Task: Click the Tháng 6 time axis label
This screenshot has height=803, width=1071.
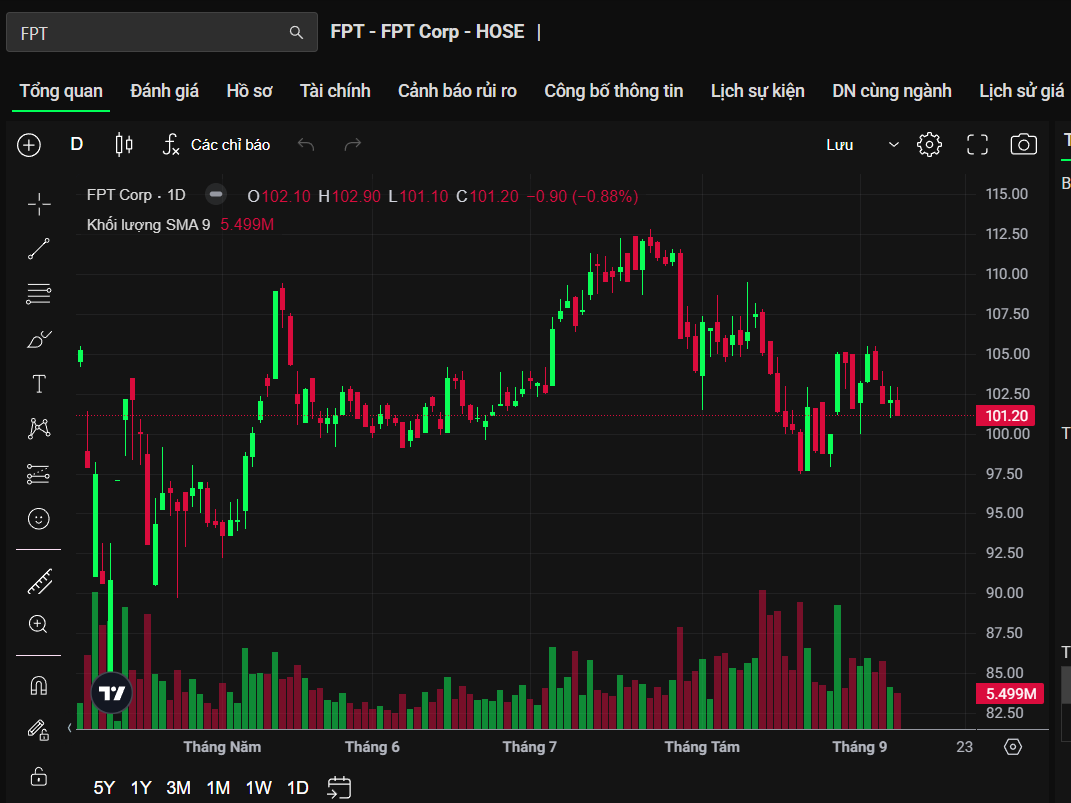Action: (372, 747)
